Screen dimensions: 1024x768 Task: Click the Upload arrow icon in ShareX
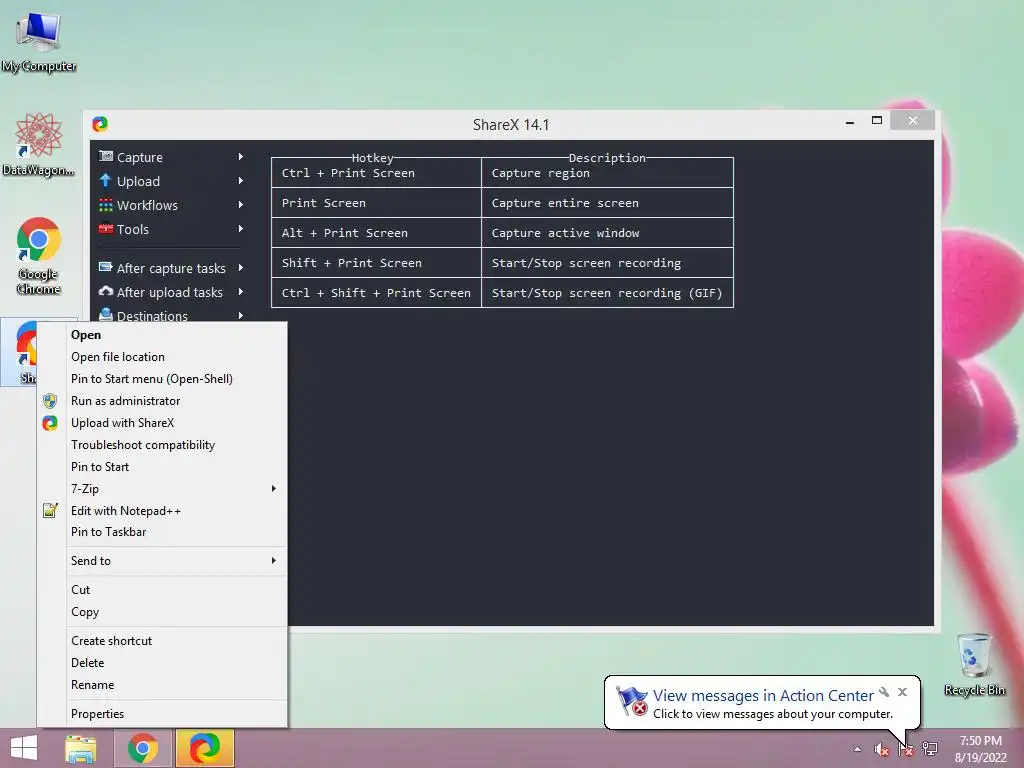pos(106,180)
